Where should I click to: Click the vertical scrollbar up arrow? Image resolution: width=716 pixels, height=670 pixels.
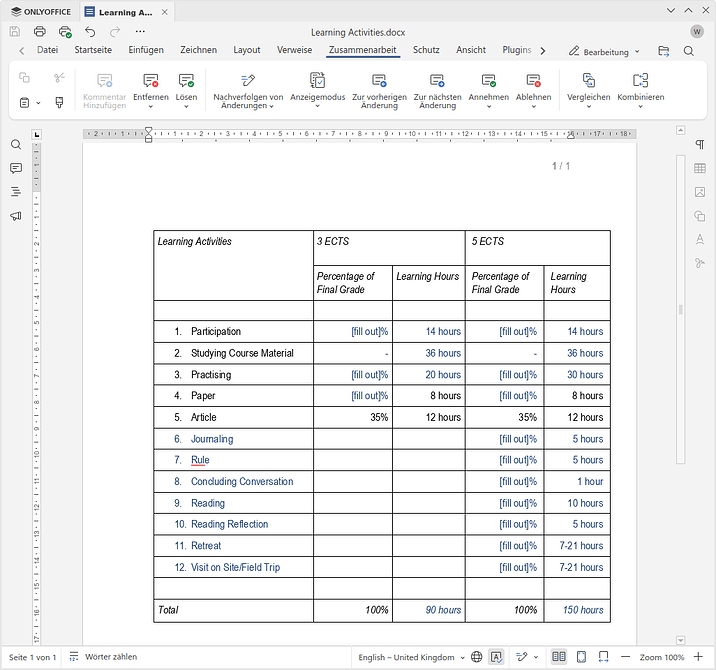tap(680, 131)
